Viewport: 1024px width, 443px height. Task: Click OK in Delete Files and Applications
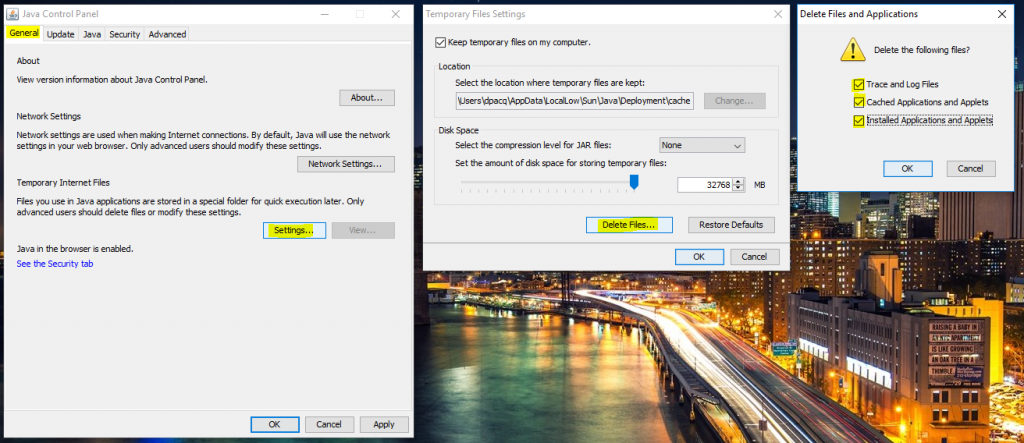(x=907, y=169)
